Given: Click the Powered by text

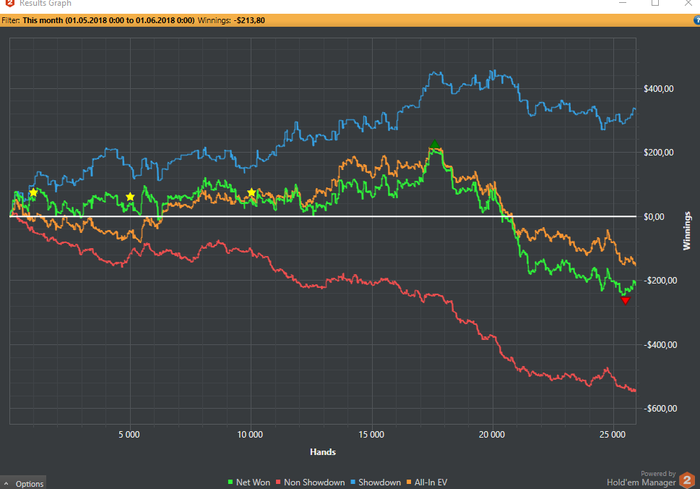Looking at the screenshot, I should click(x=658, y=474).
